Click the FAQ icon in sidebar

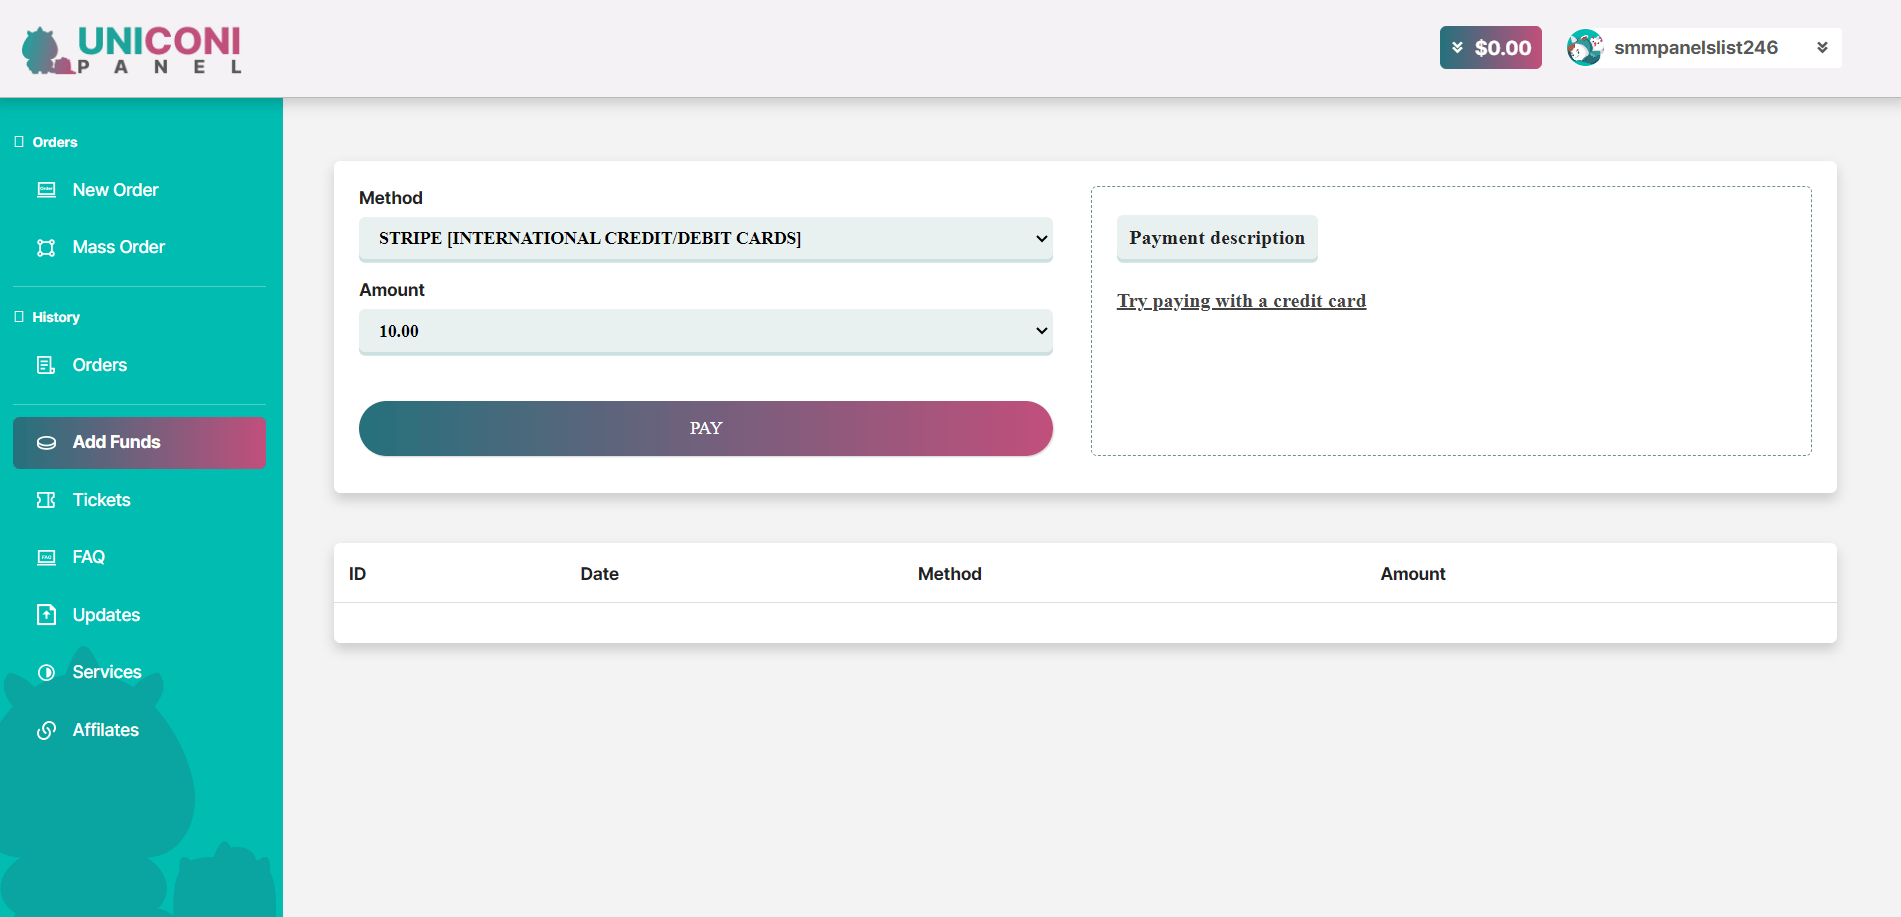46,557
